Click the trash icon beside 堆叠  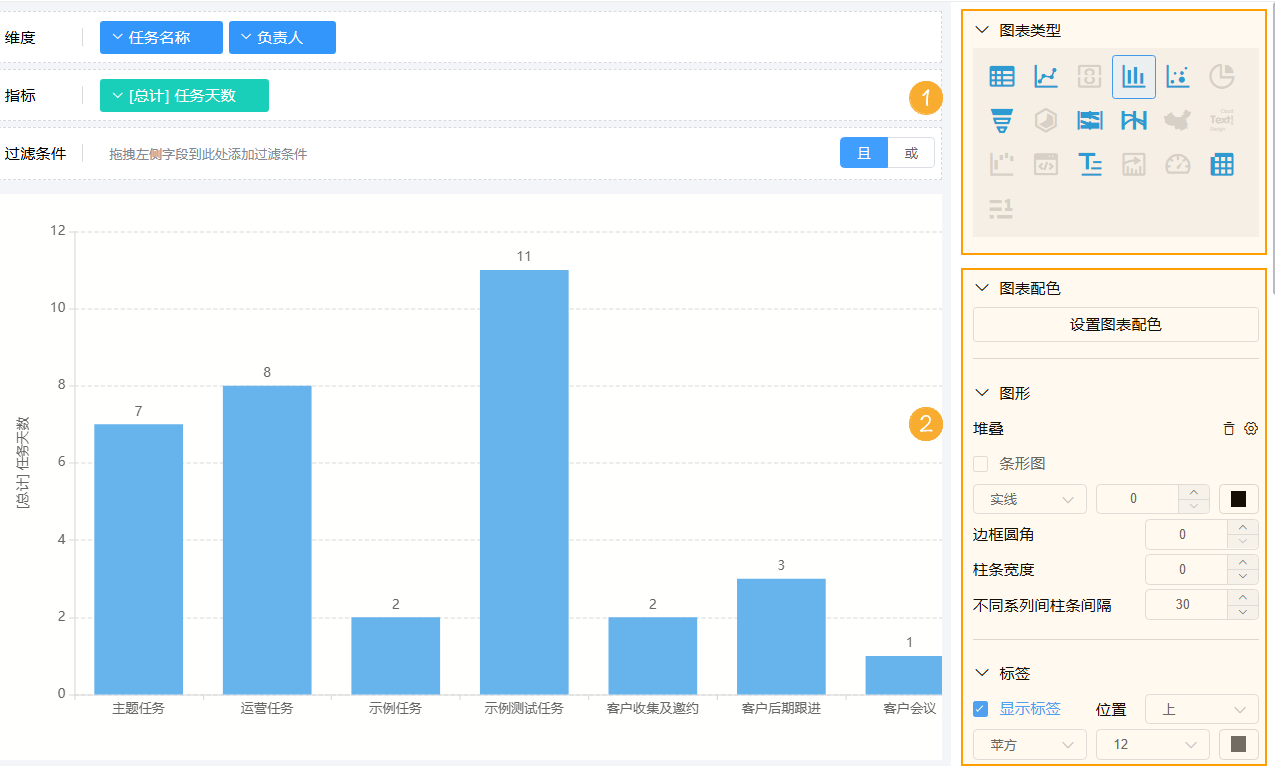pyautogui.click(x=1229, y=429)
